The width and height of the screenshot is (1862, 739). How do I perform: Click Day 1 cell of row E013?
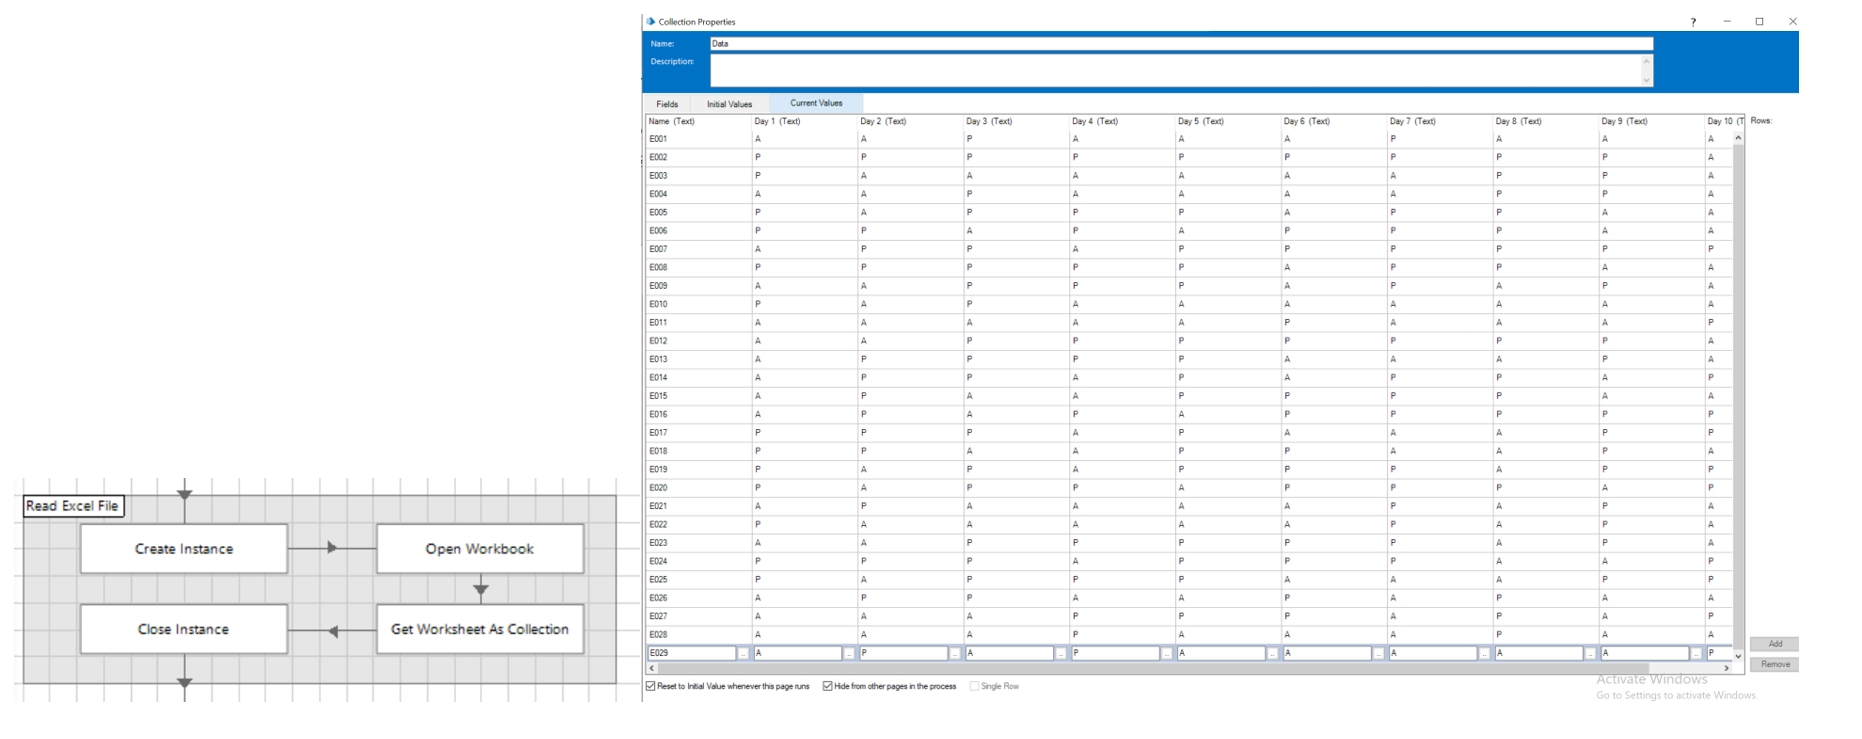tap(804, 360)
